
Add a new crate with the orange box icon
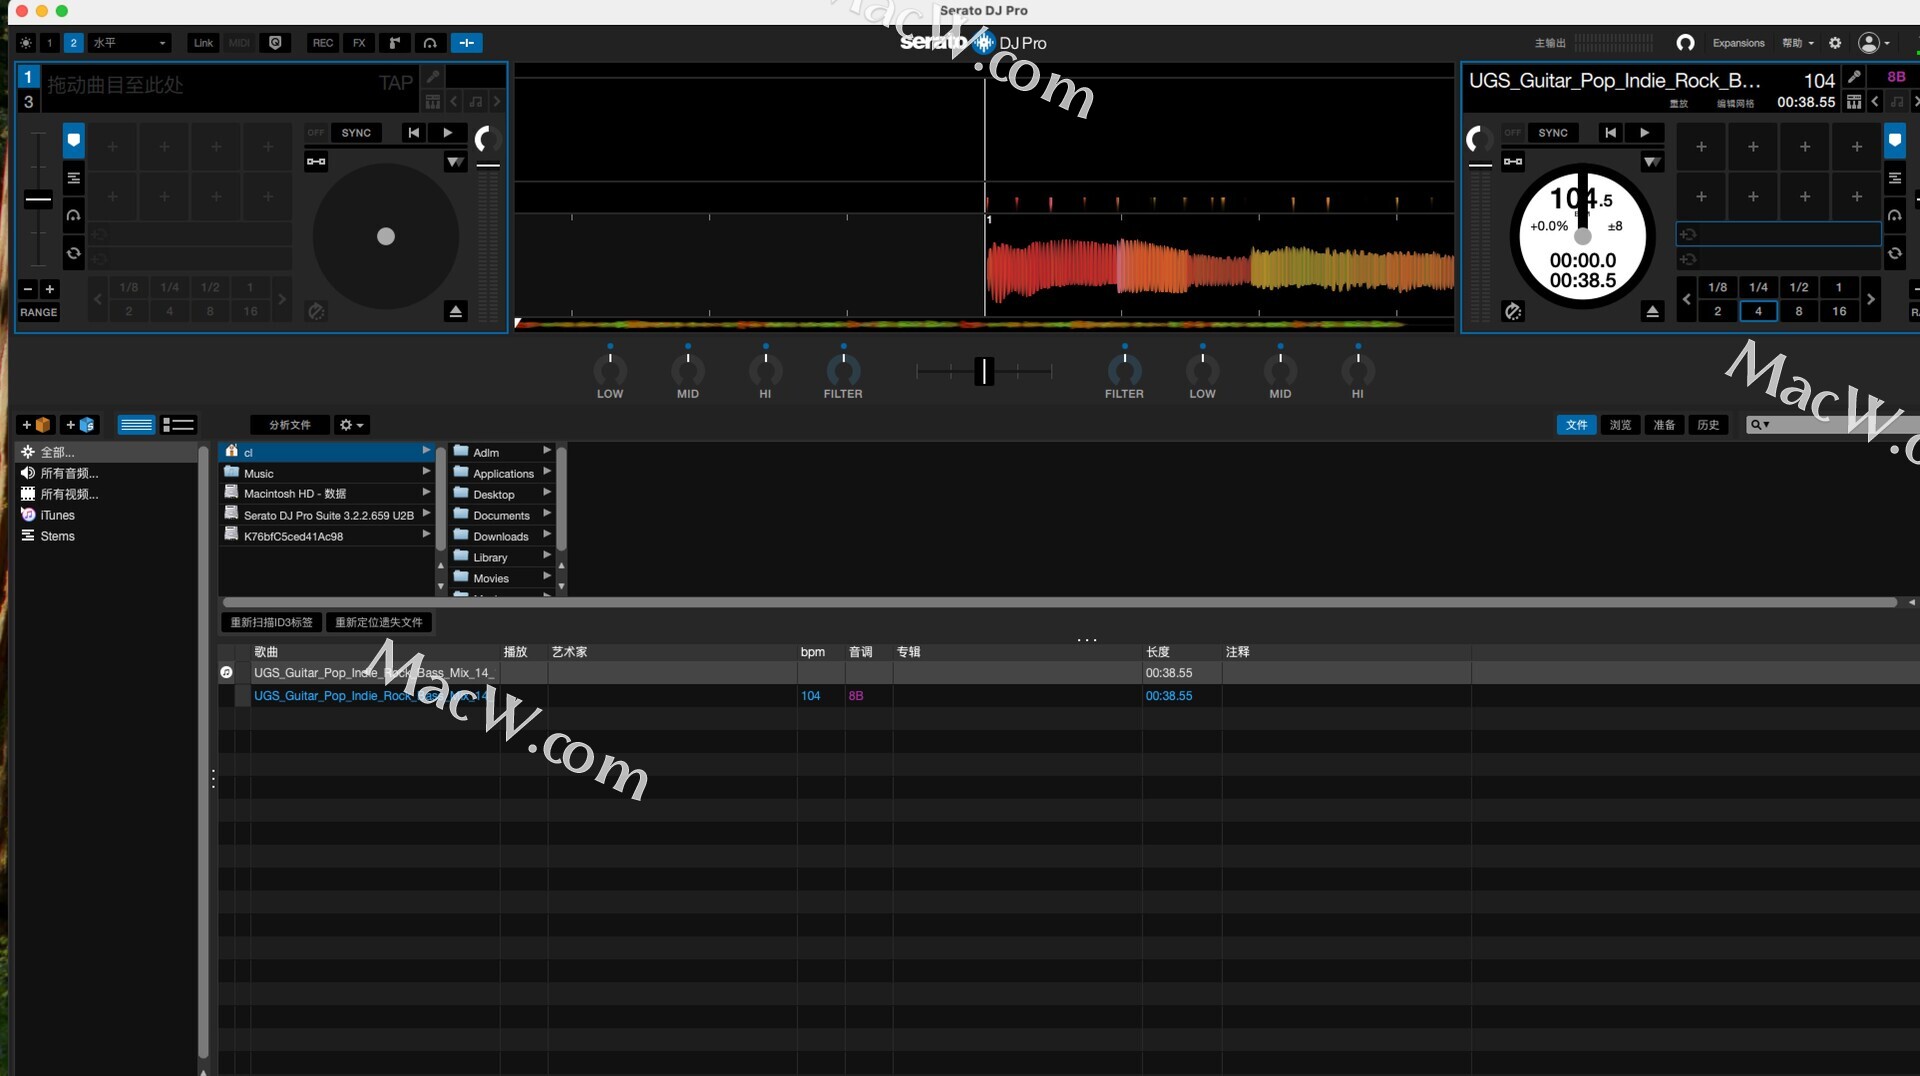[x=36, y=425]
